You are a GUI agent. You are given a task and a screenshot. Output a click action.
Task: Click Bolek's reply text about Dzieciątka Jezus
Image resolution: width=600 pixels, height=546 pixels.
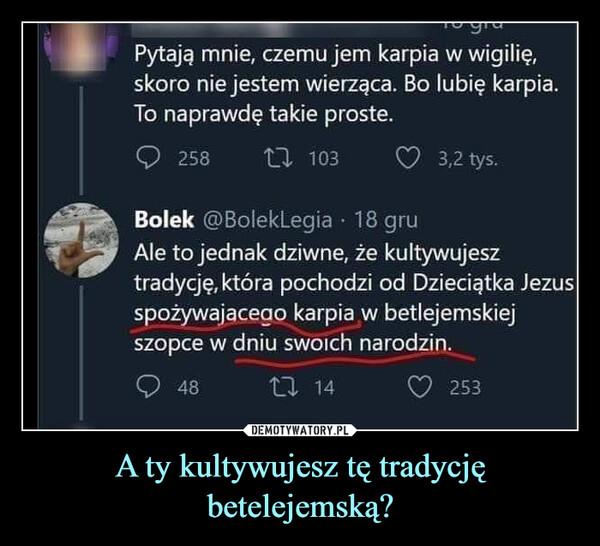point(354,298)
